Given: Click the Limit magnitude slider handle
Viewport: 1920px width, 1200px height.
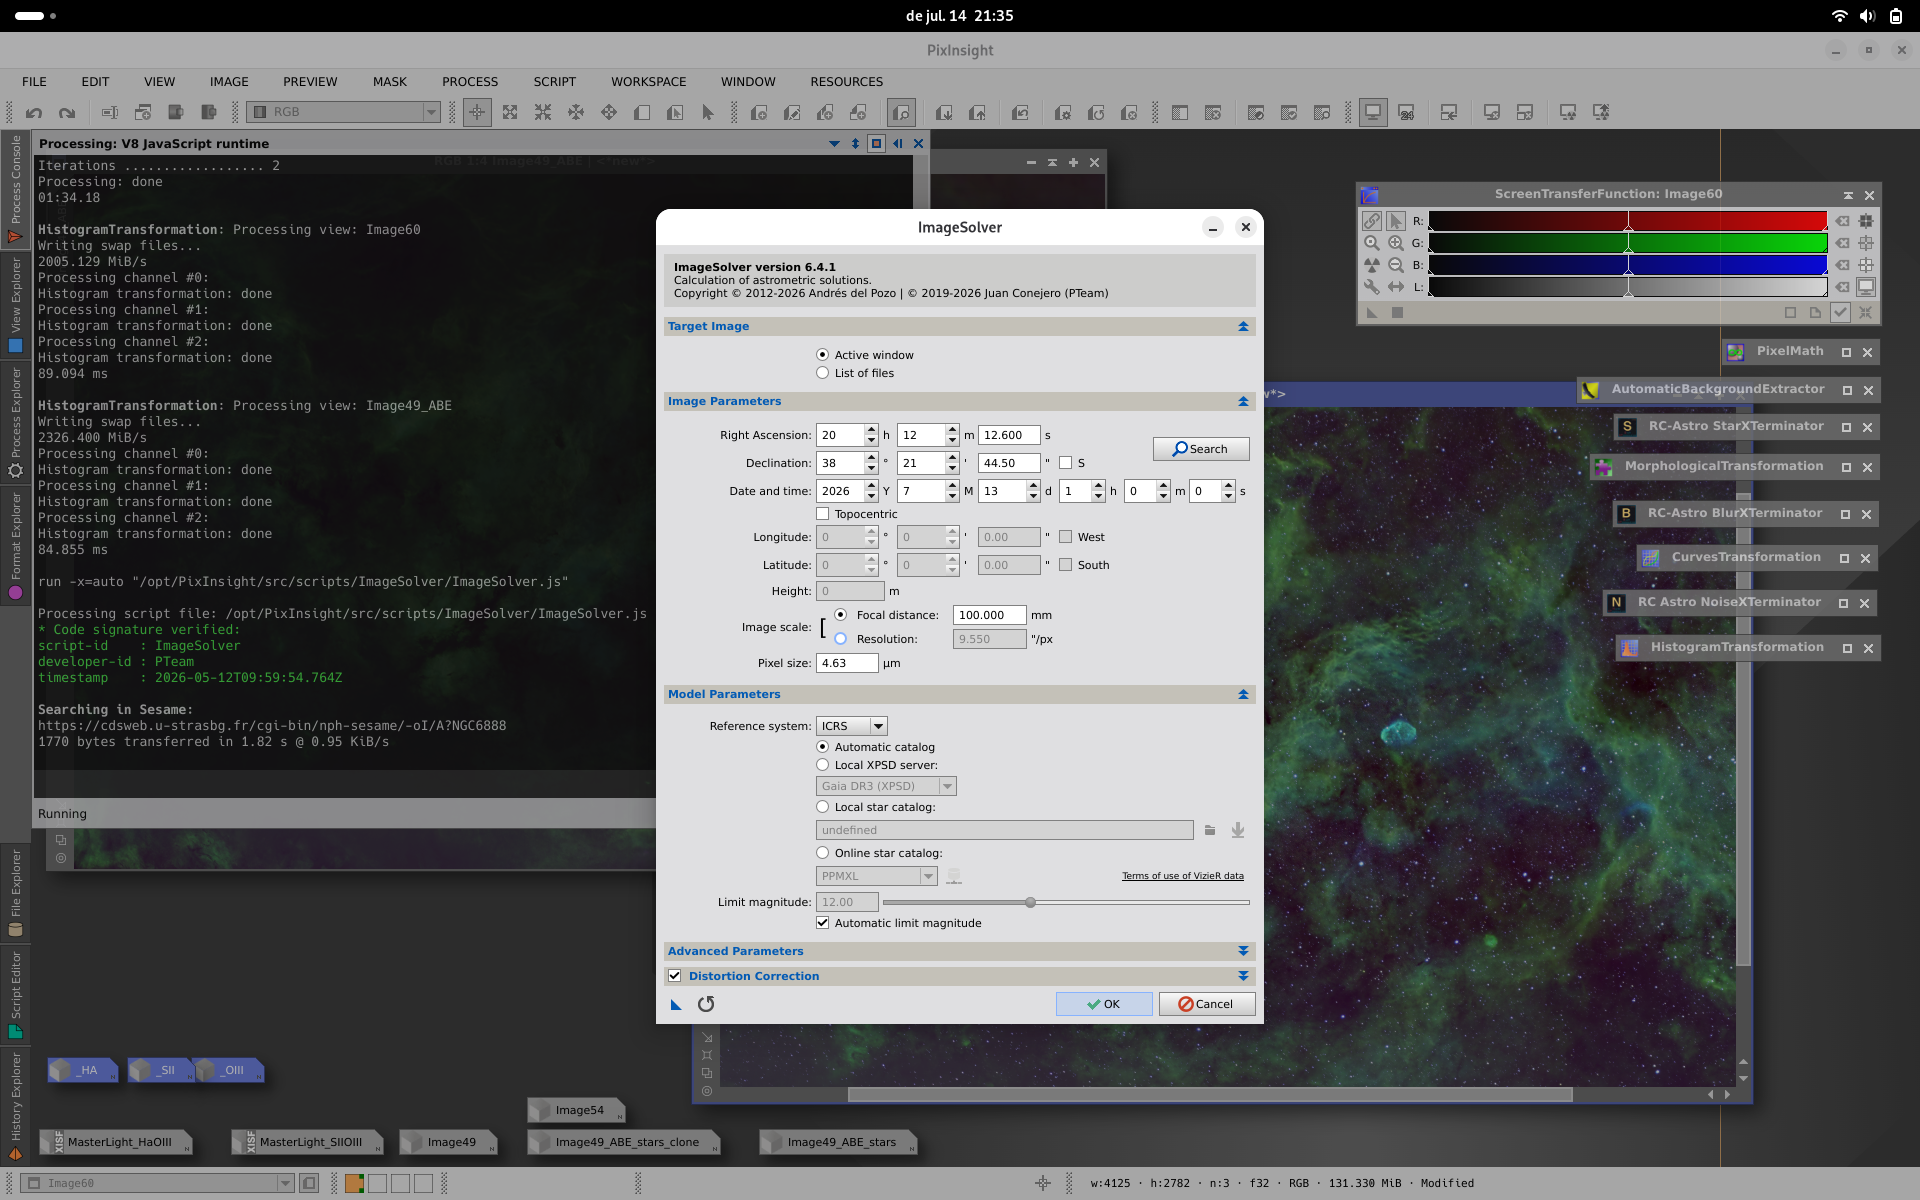Looking at the screenshot, I should (x=1030, y=902).
